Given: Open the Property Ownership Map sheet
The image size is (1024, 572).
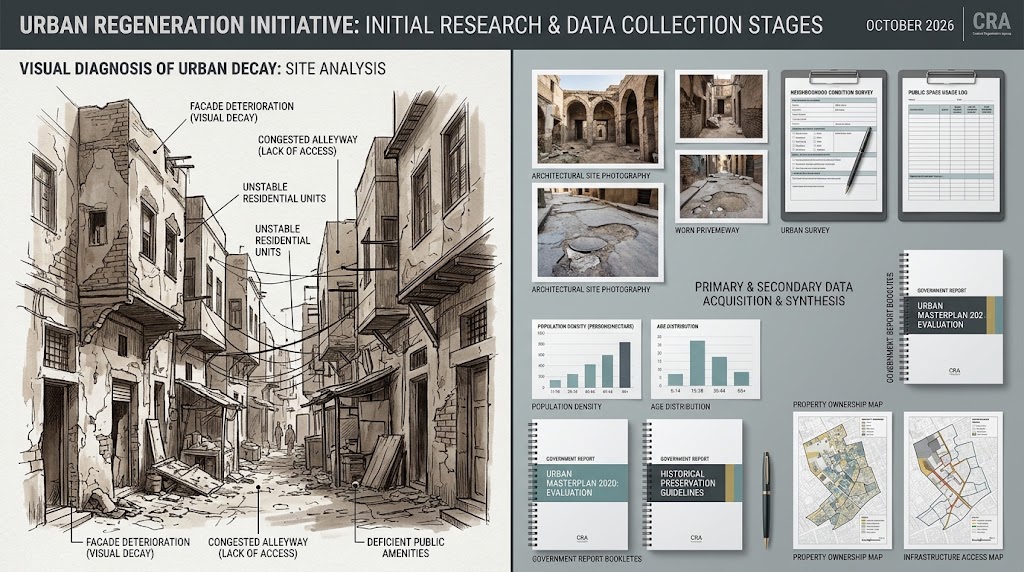Looking at the screenshot, I should 842,480.
